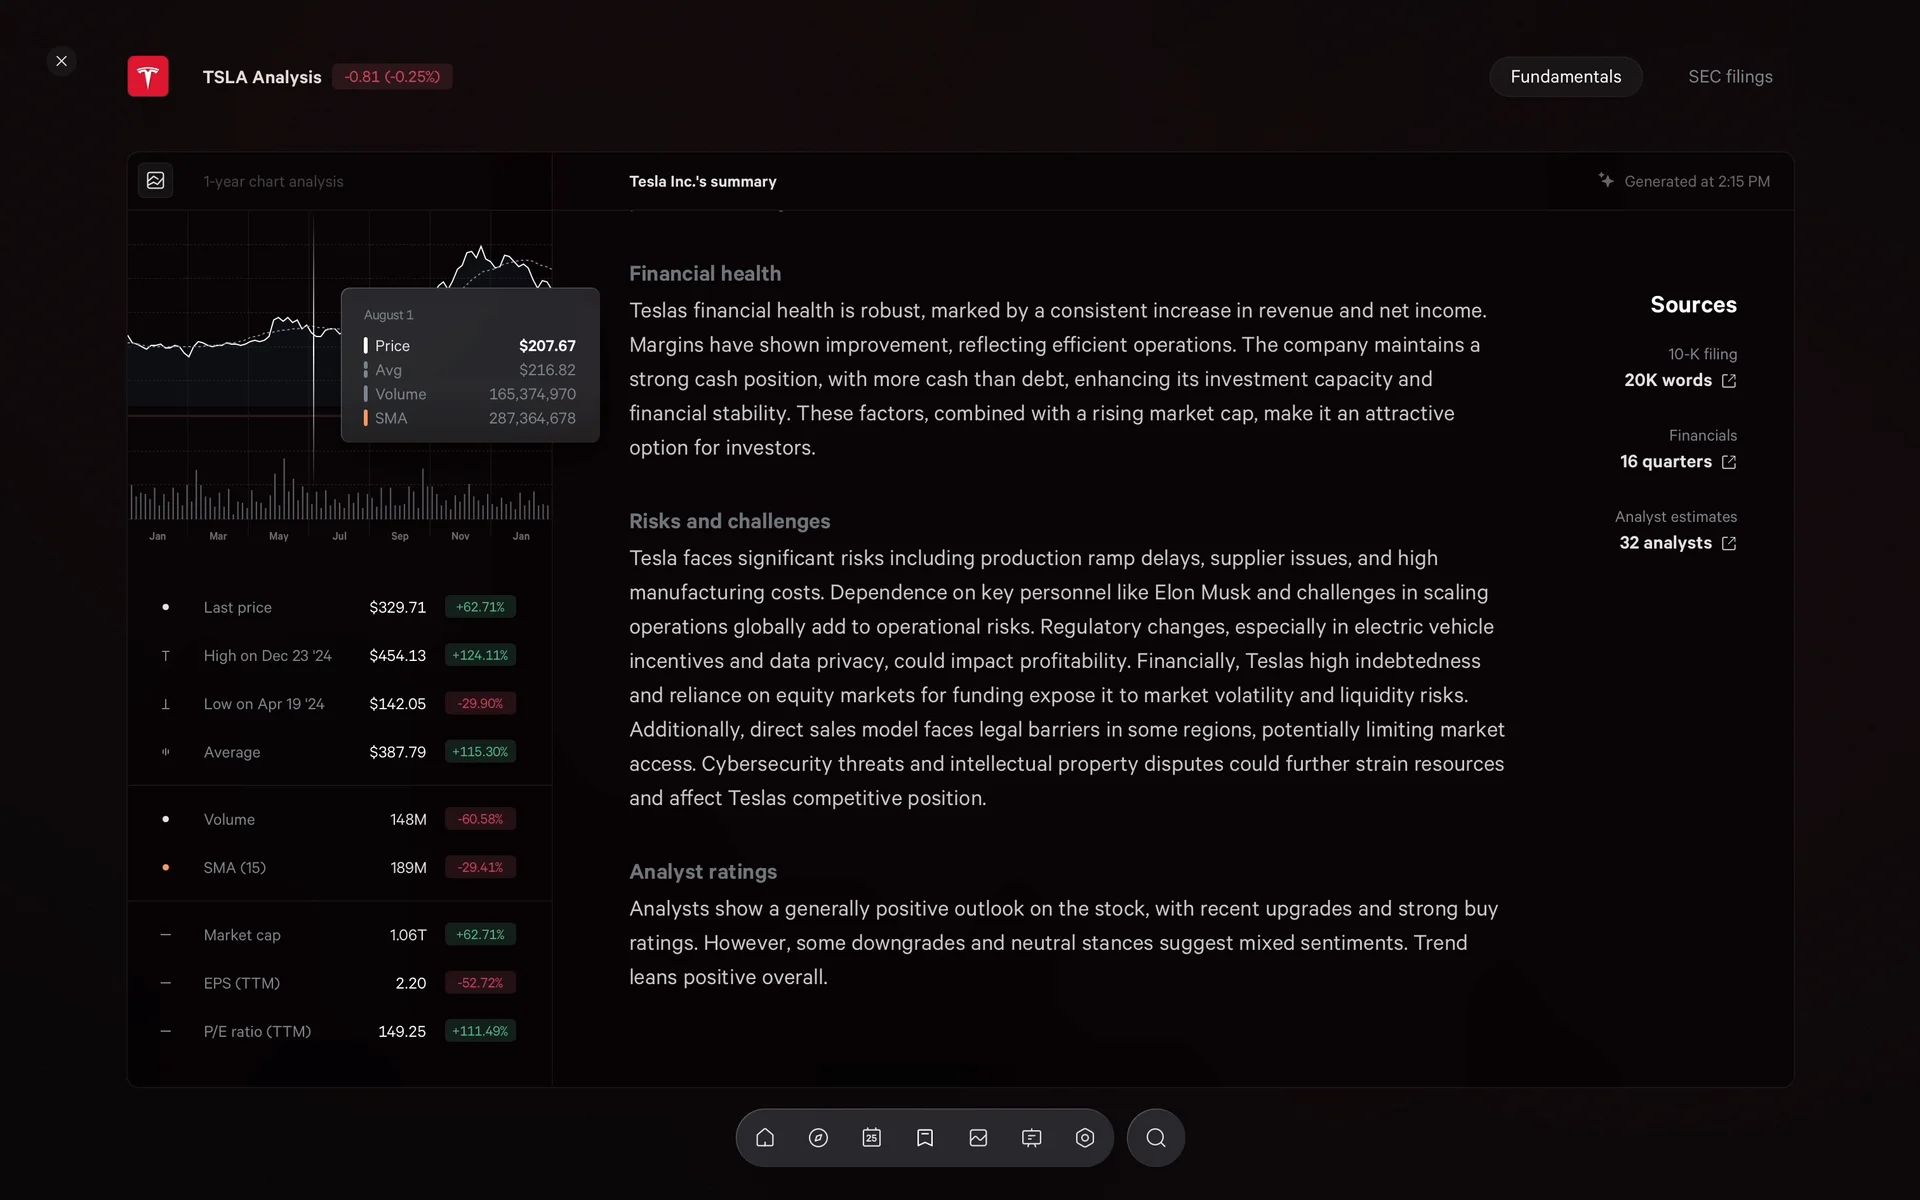Open the compass Explore icon
1920x1200 pixels.
click(818, 1138)
